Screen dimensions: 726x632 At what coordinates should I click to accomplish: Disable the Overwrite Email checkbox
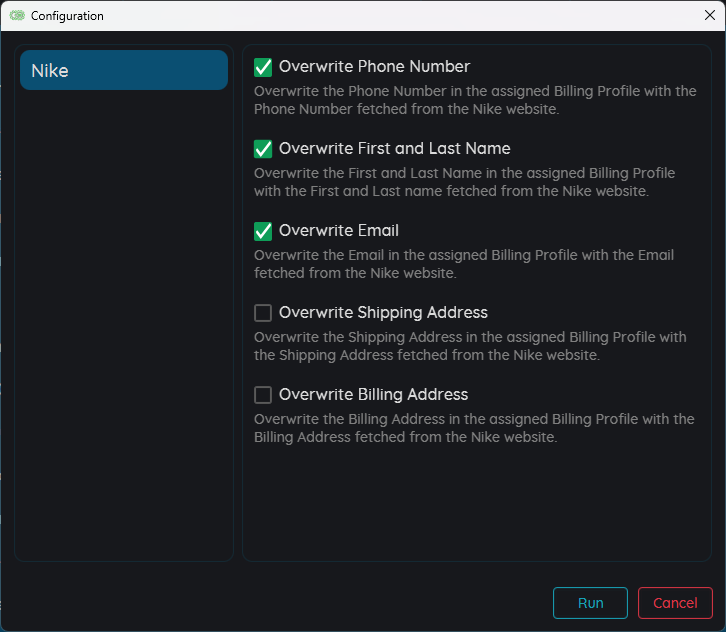(263, 231)
